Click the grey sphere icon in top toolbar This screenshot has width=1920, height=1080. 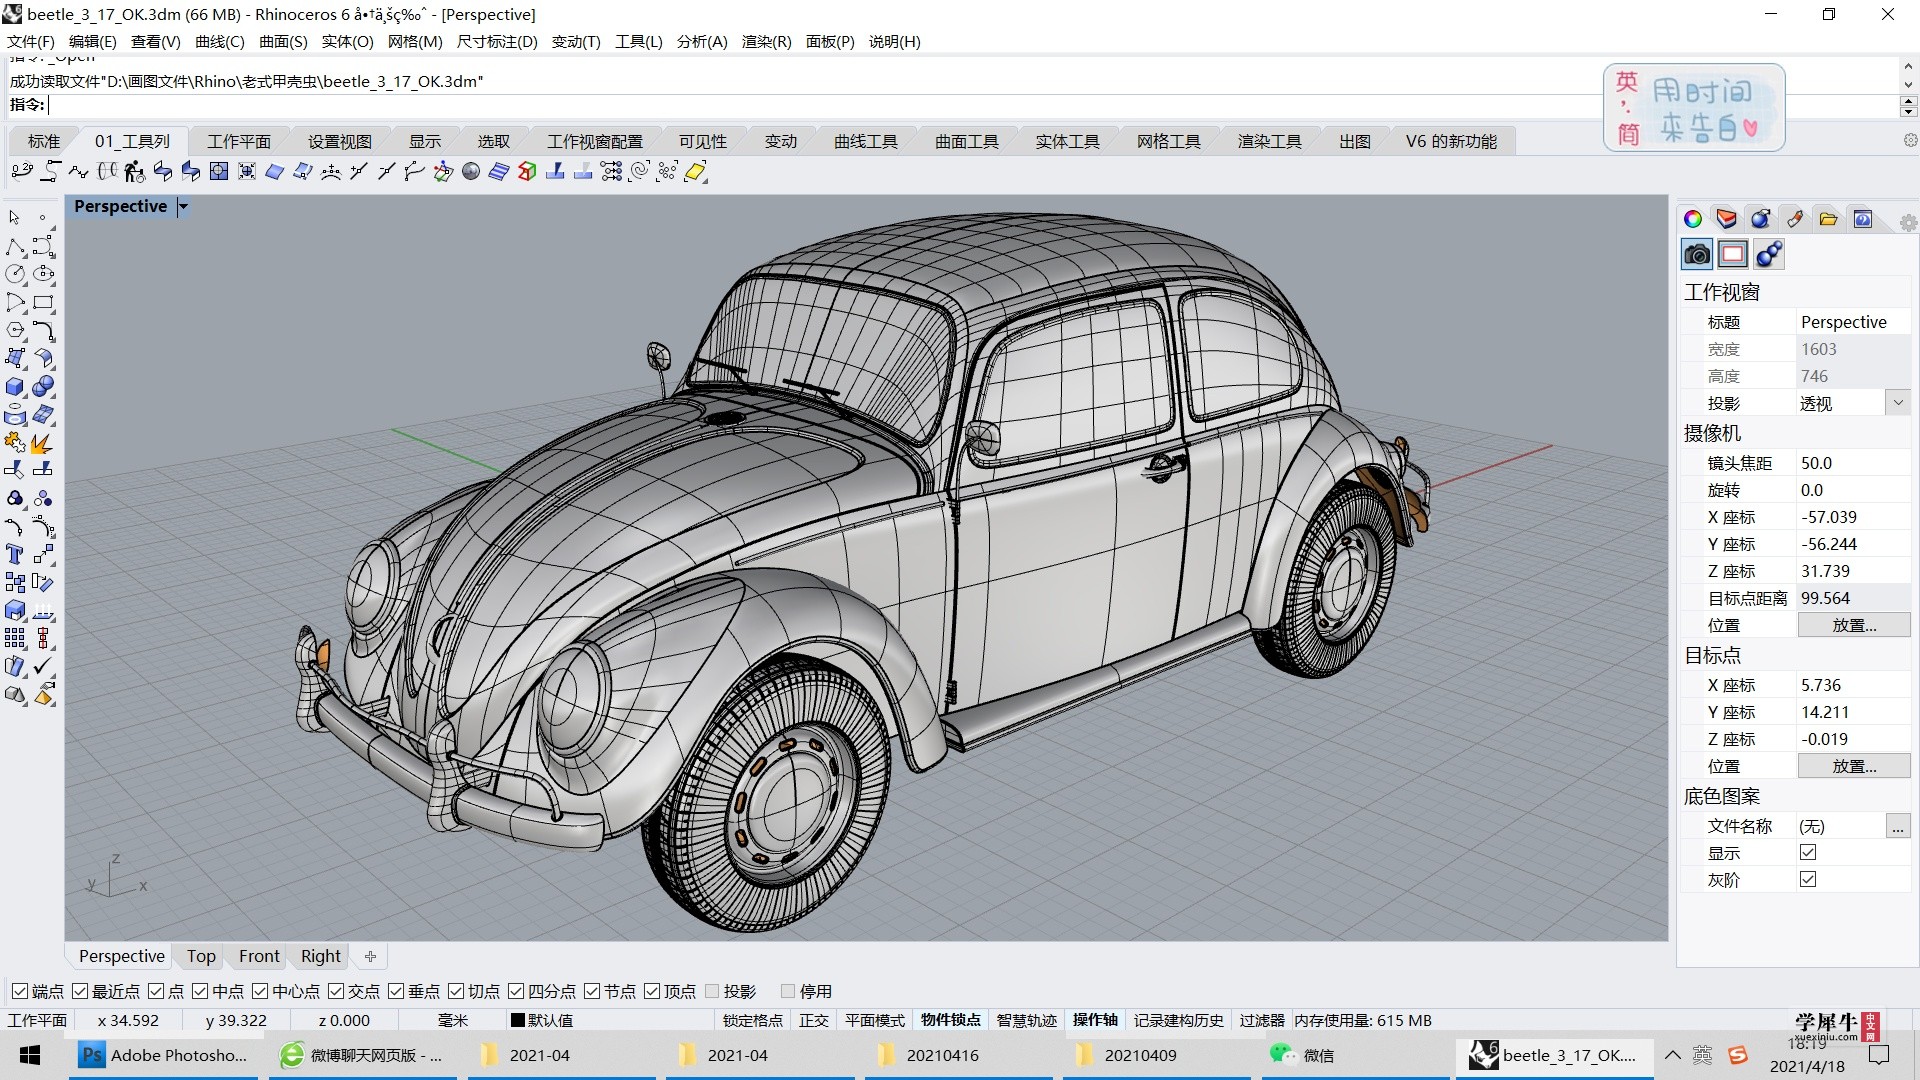pos(471,172)
